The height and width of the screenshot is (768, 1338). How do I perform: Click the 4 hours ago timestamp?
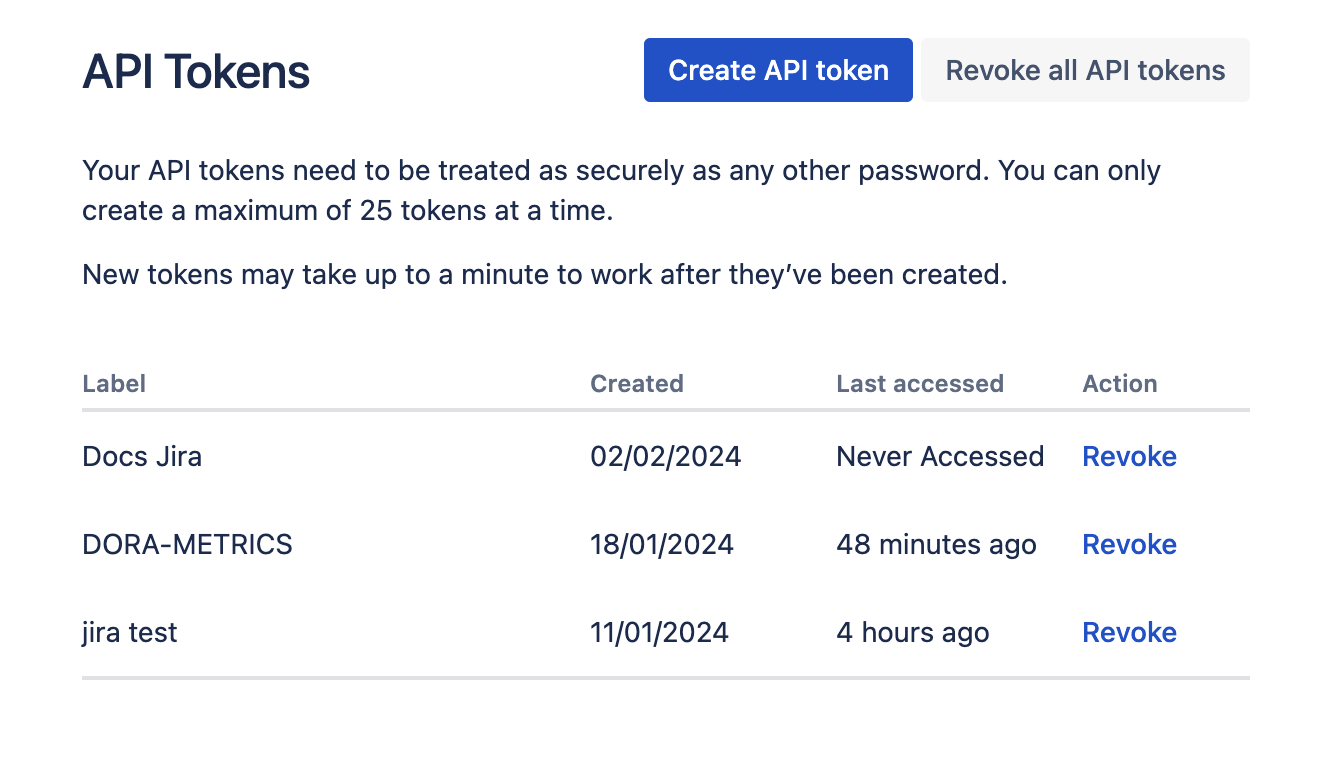click(912, 632)
